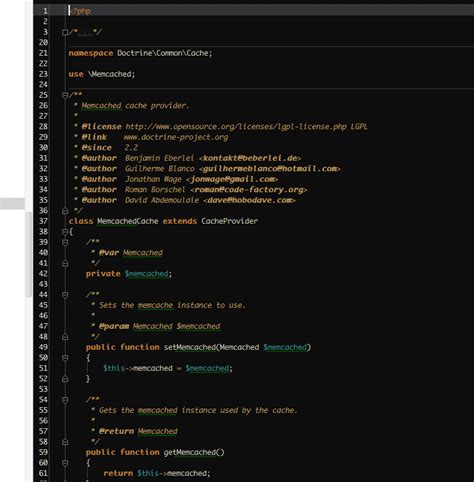Click author name 'Jonathan Wage'
The width and height of the screenshot is (474, 482).
point(153,179)
